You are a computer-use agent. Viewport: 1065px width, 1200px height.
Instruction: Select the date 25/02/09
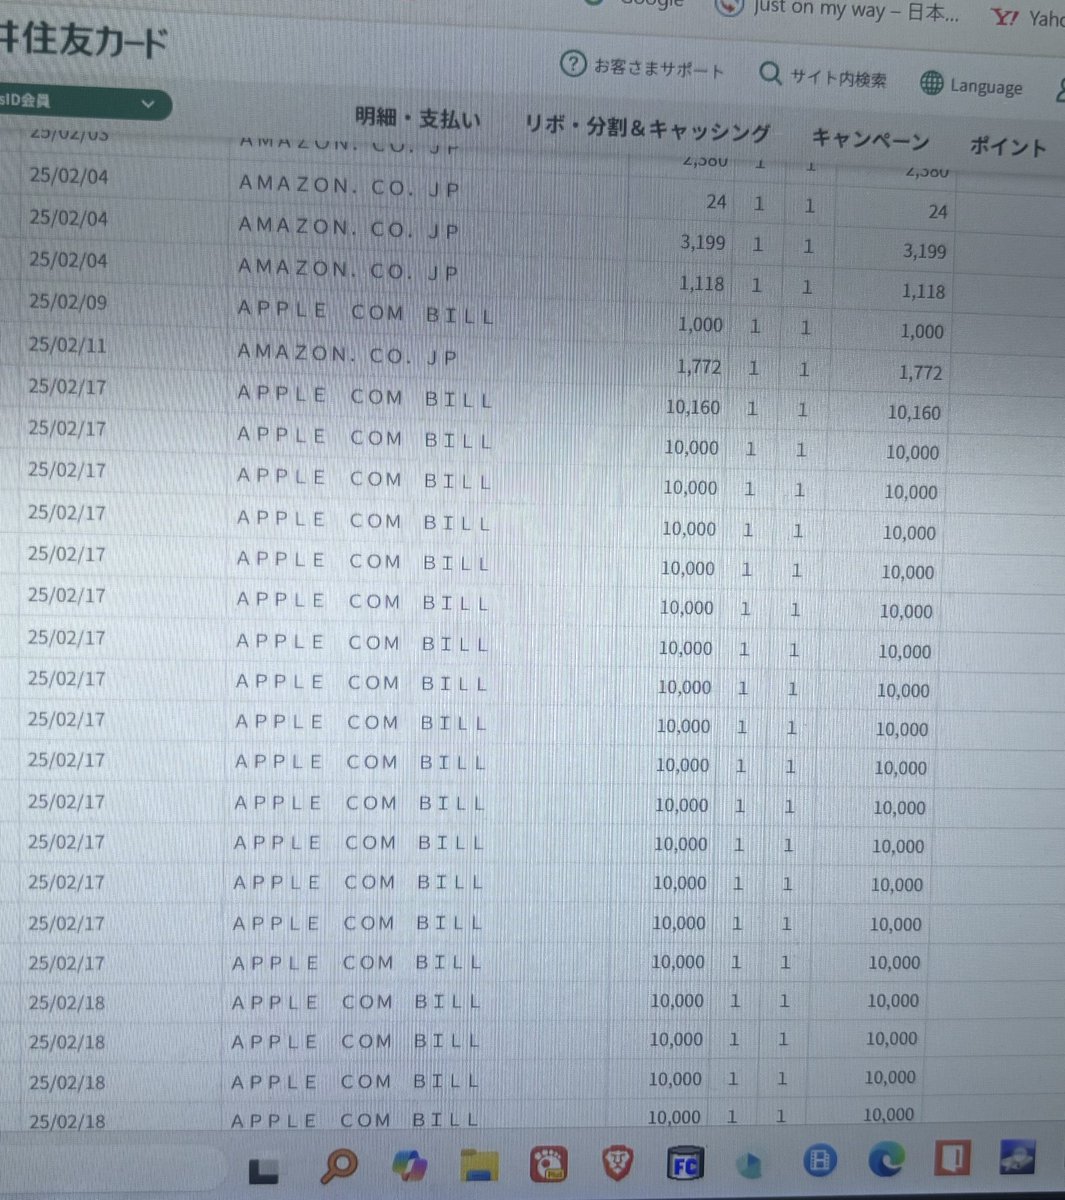coord(68,302)
